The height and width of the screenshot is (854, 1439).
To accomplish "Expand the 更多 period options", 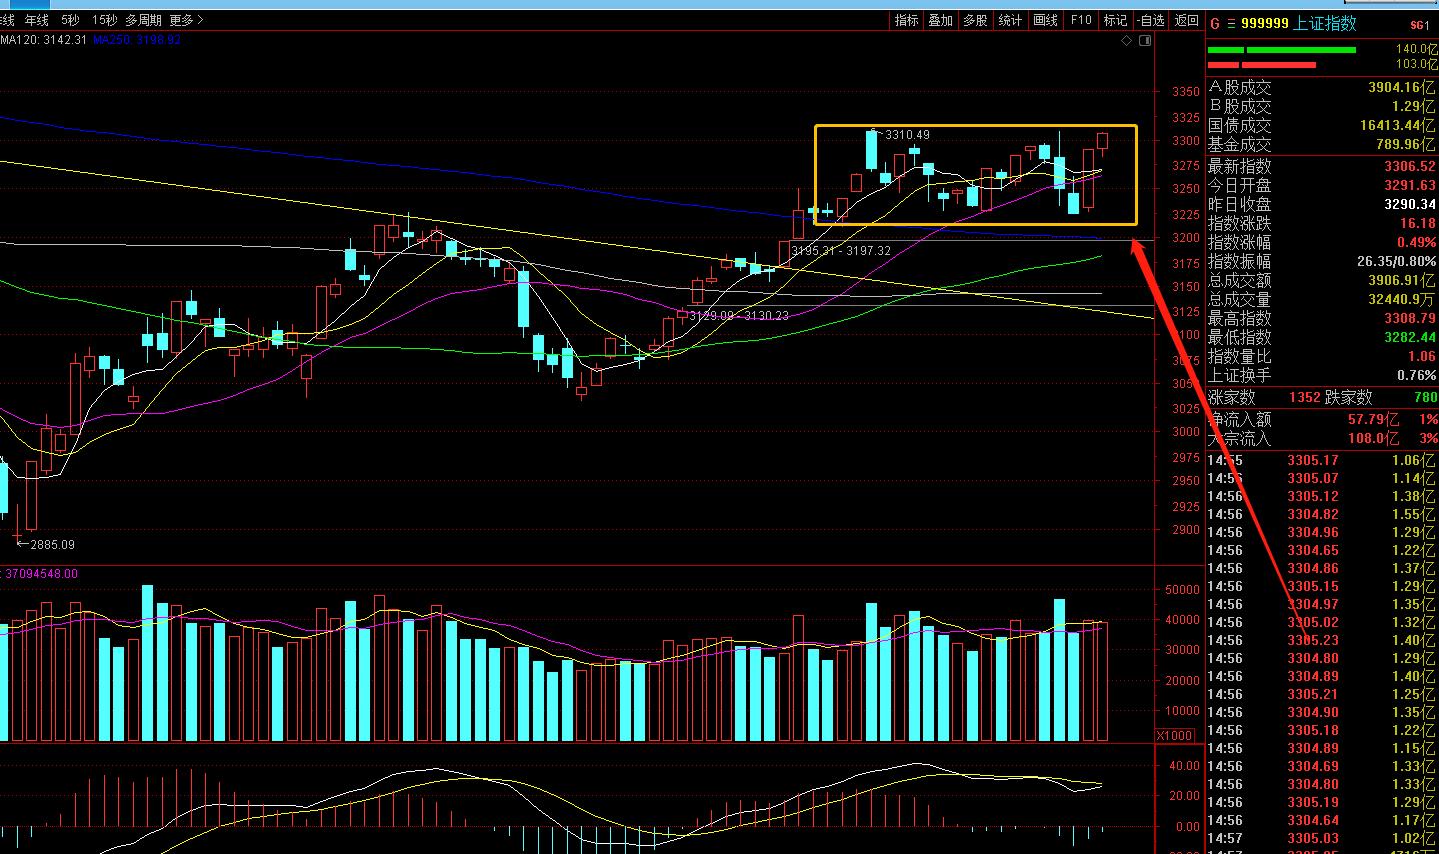I will tap(186, 20).
